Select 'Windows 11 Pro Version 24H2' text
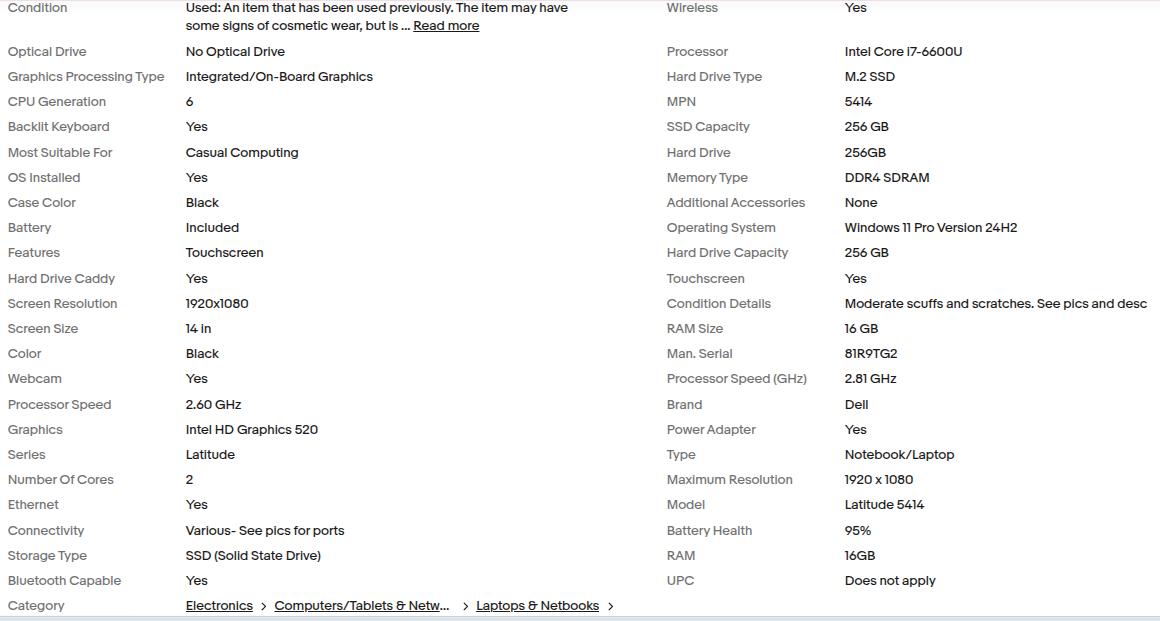This screenshot has height=621, width=1160. pos(931,228)
